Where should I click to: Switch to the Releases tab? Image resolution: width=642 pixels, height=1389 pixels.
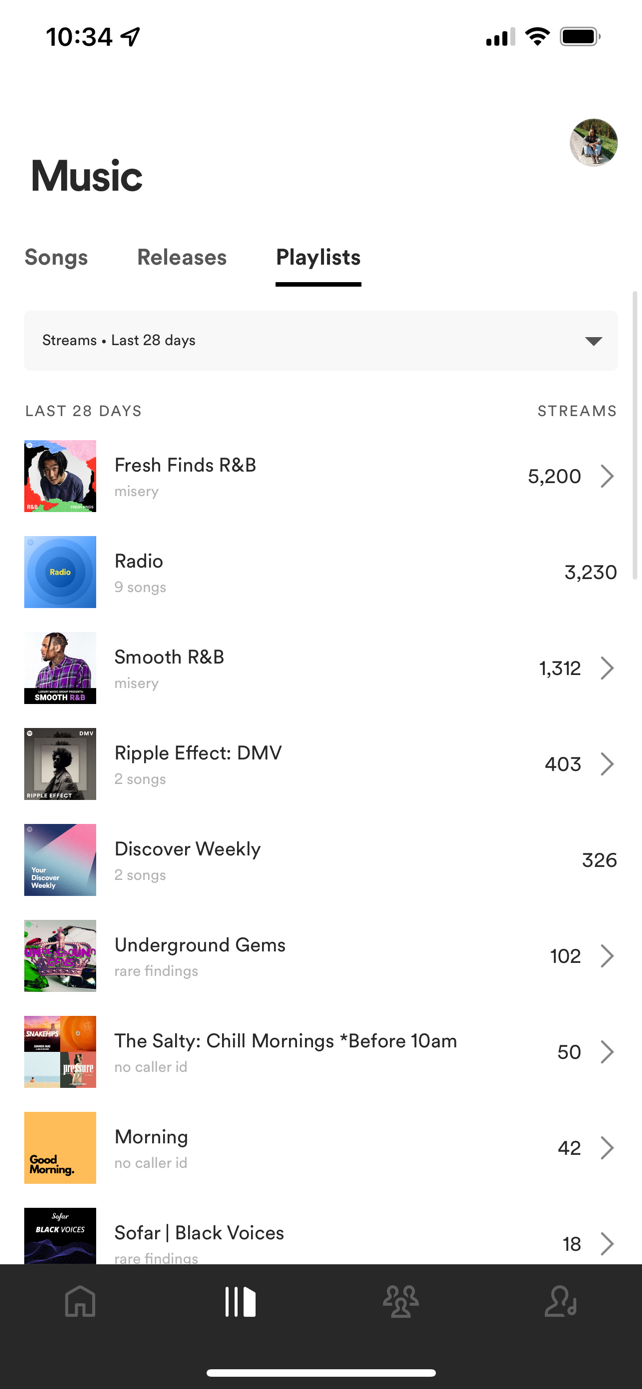182,257
